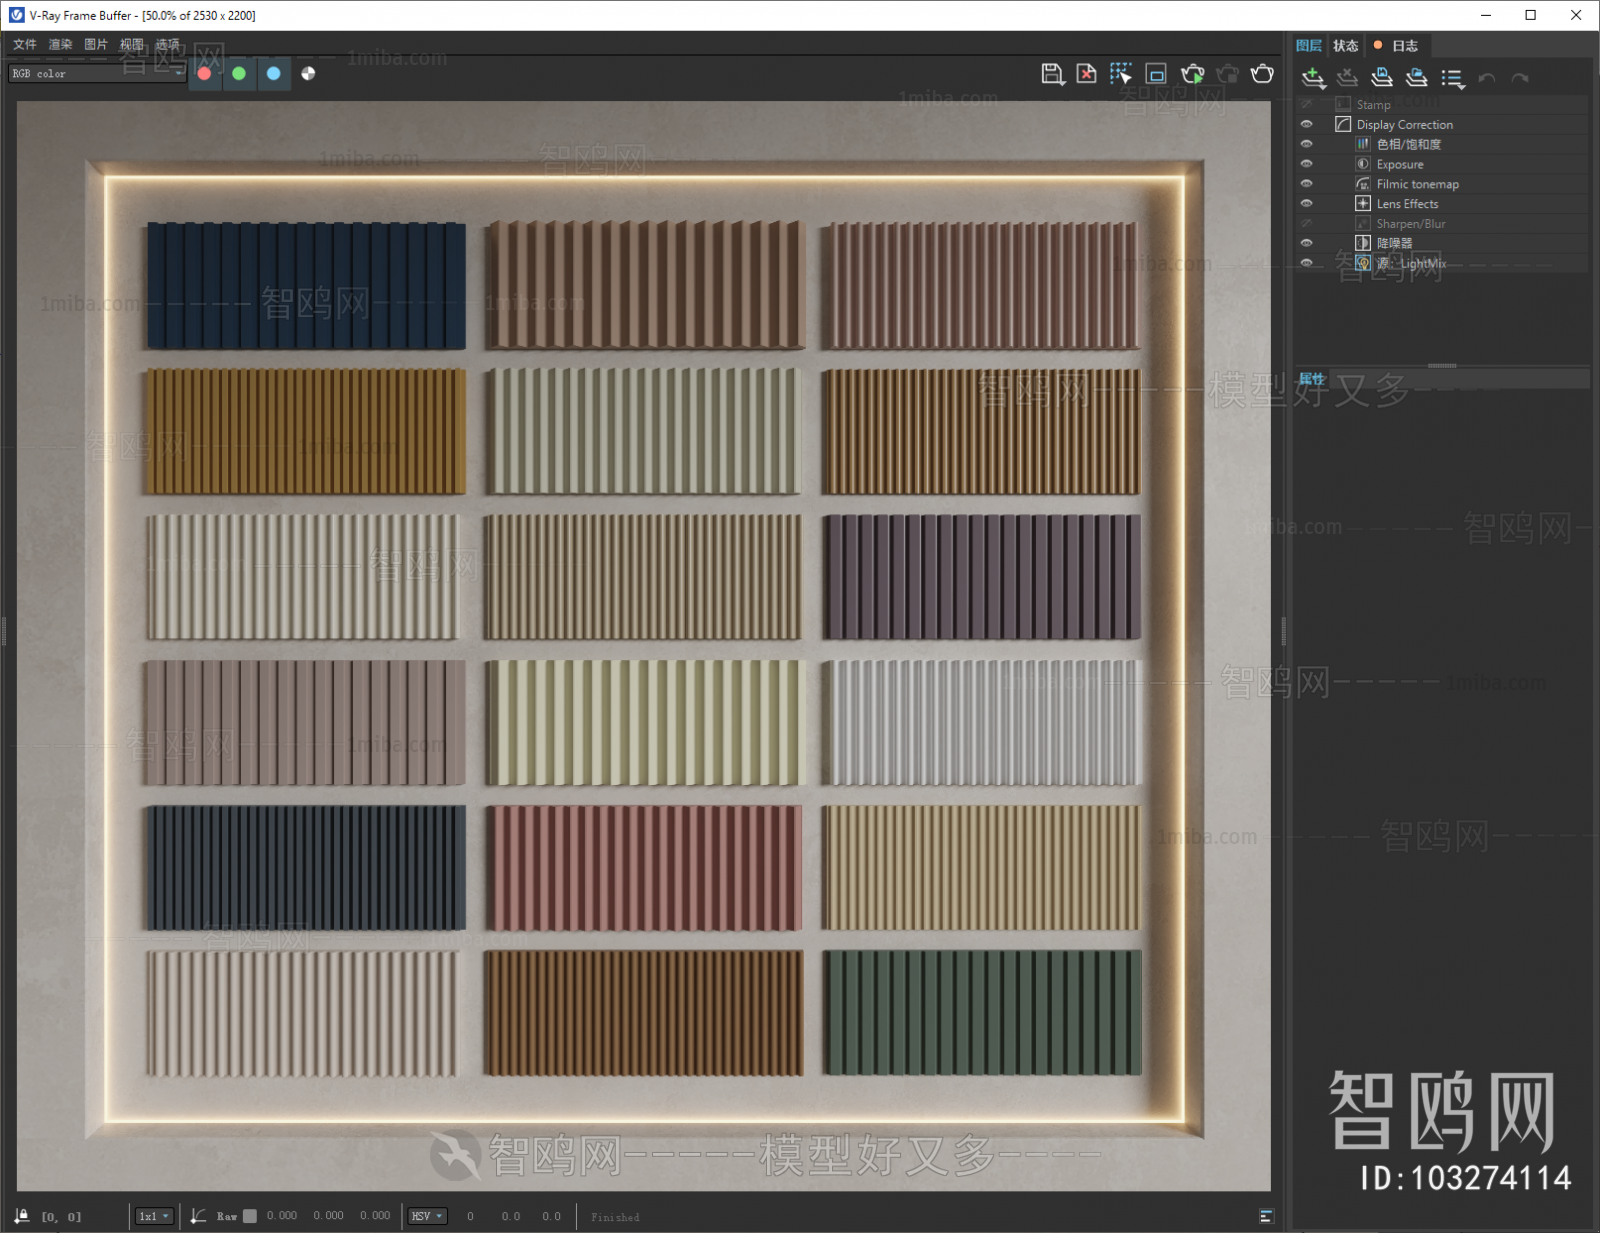Click the dark green fluted panel in render

pyautogui.click(x=981, y=1013)
